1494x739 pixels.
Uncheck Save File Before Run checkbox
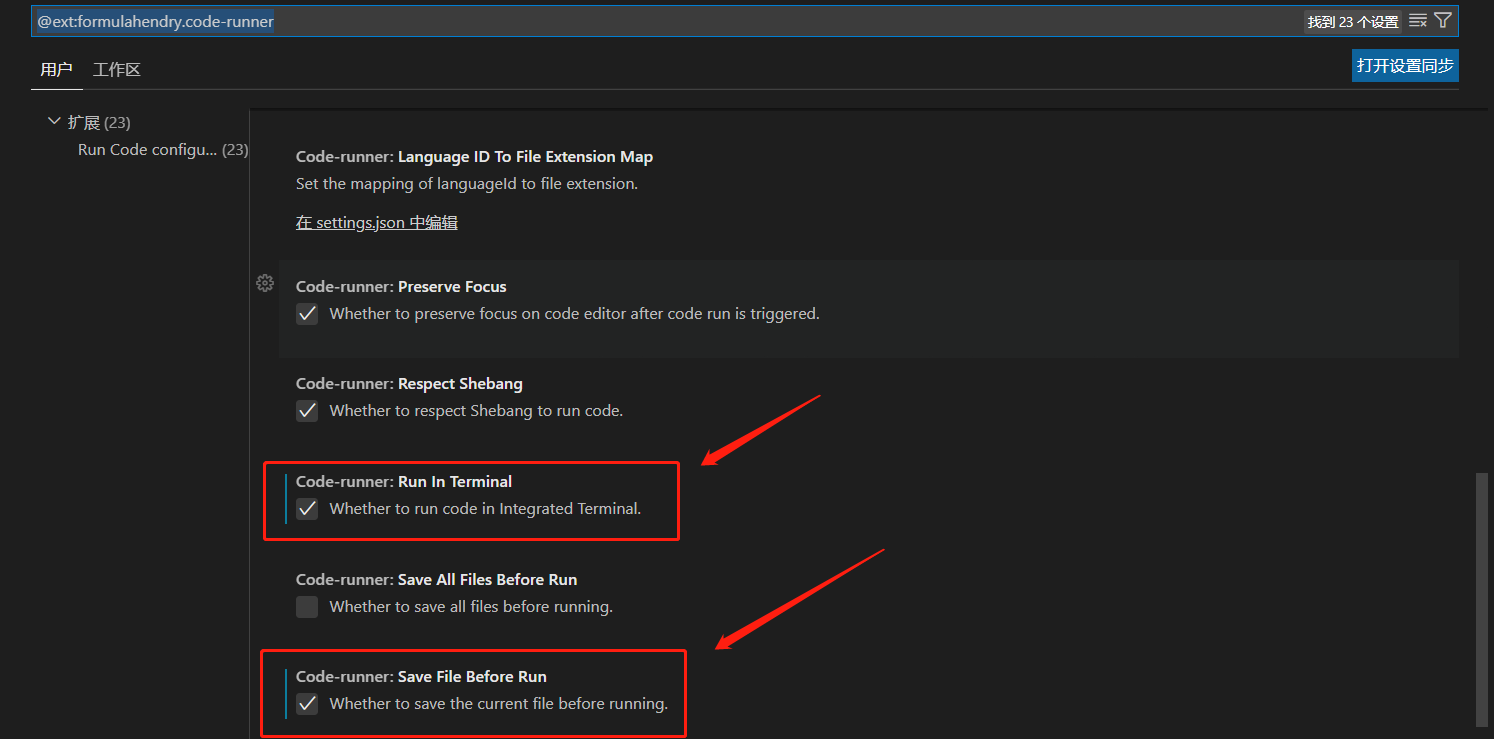point(307,704)
